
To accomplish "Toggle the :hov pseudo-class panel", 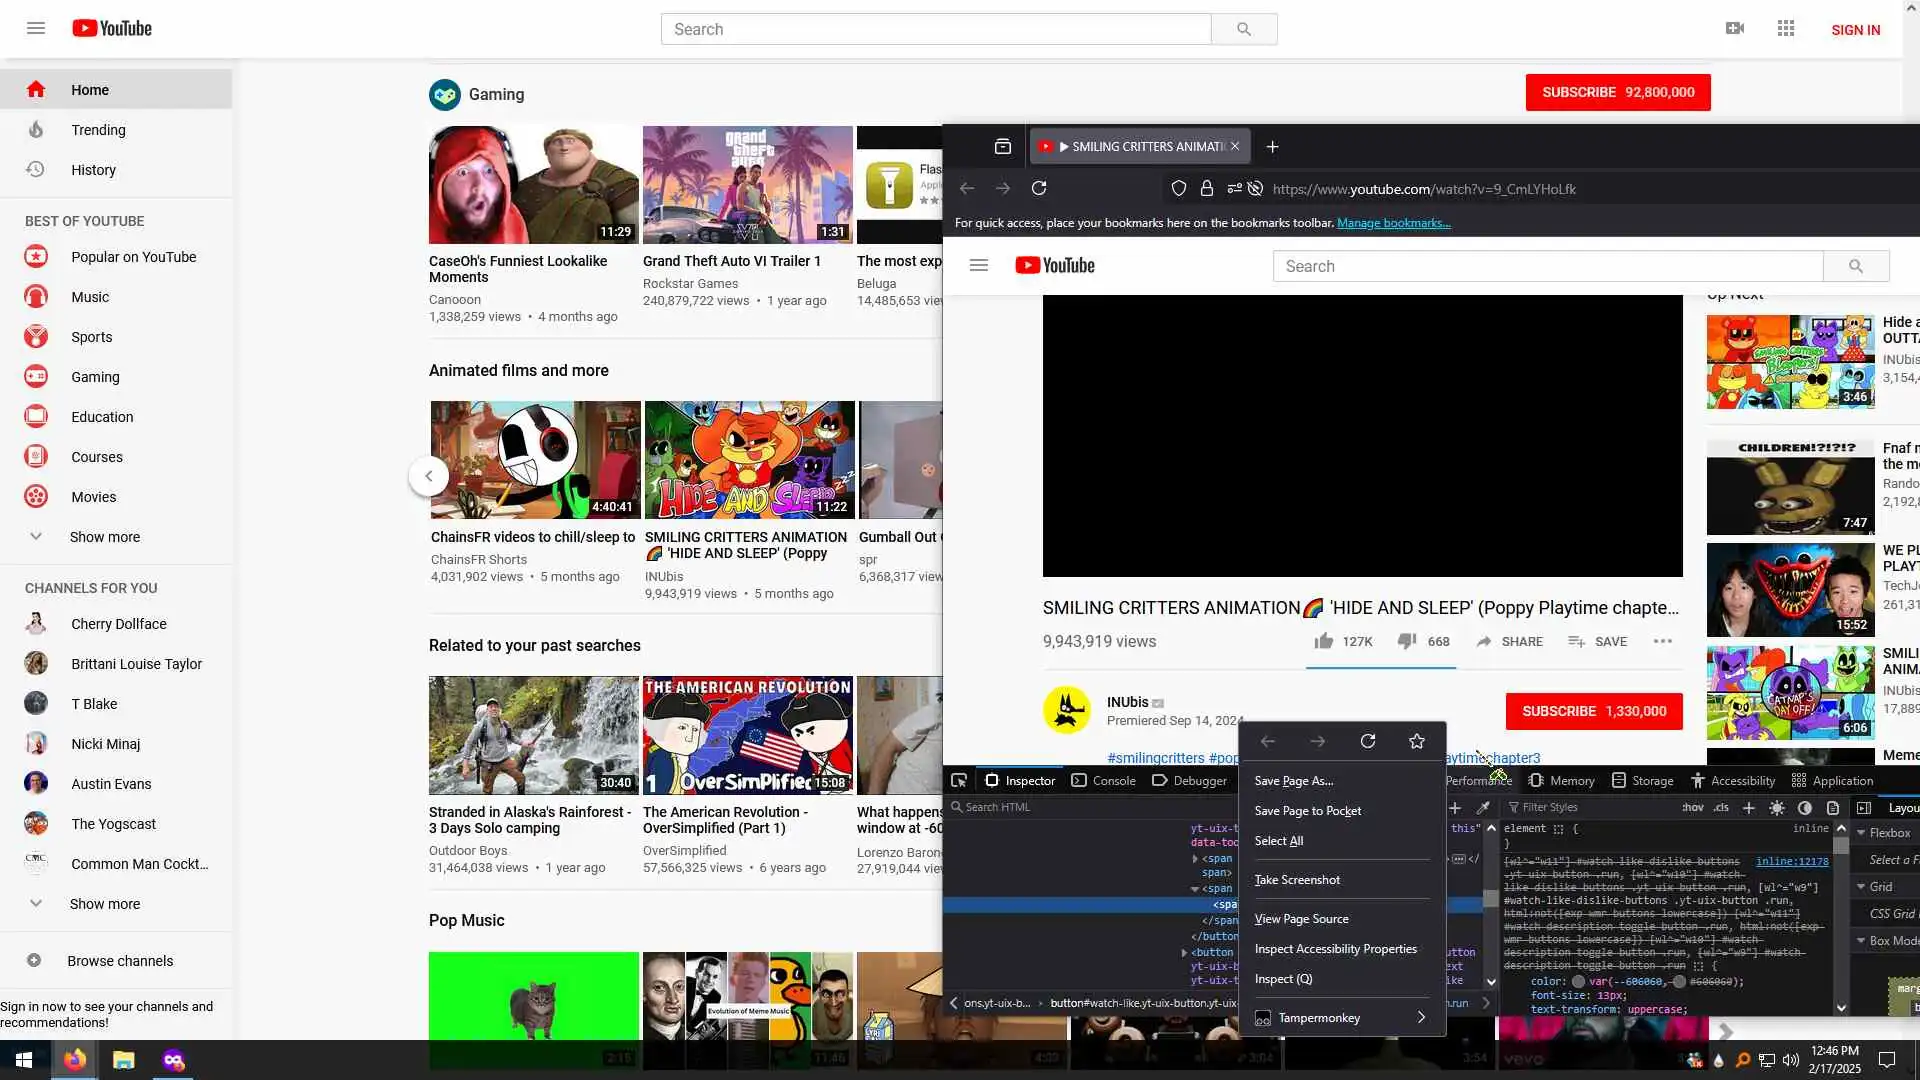I will click(x=1692, y=808).
